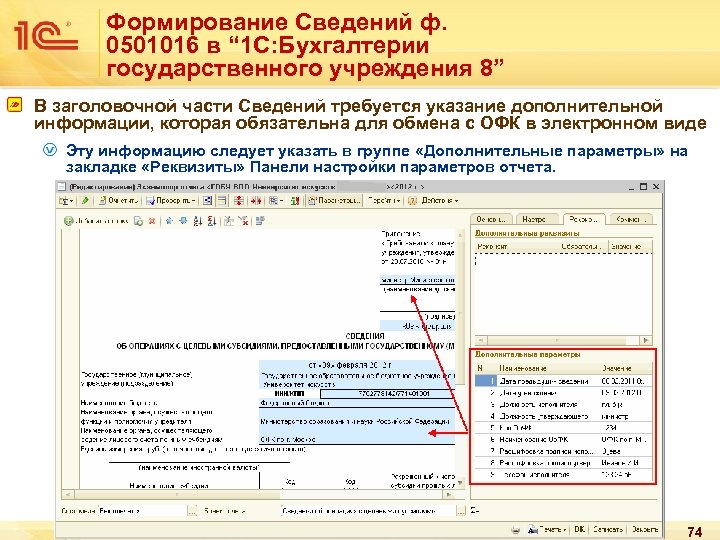Viewport: 720px width, 540px height.
Task: Click the blue move-up arrow icon
Action: click(169, 221)
